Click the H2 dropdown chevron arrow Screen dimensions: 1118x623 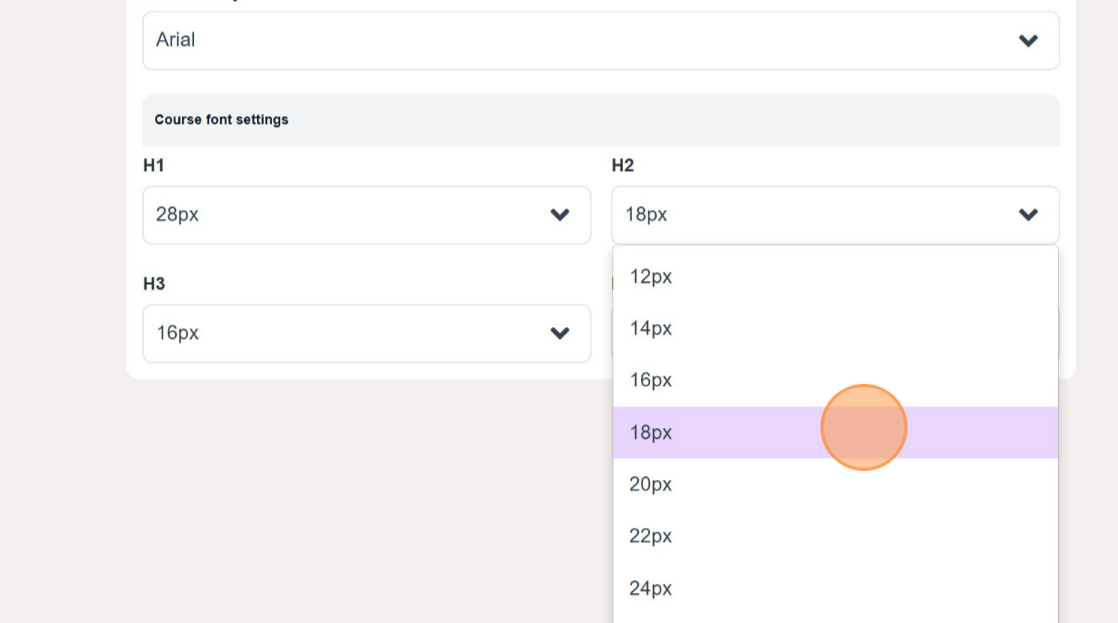pyautogui.click(x=1028, y=215)
